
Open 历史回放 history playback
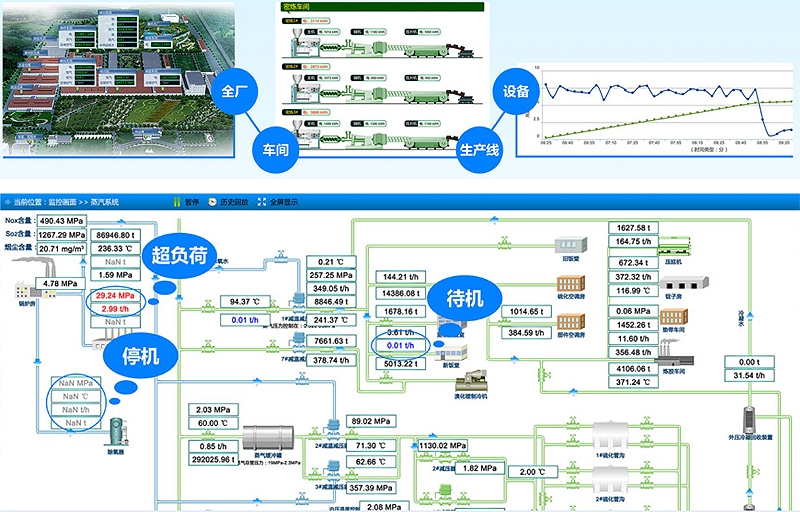[212, 201]
